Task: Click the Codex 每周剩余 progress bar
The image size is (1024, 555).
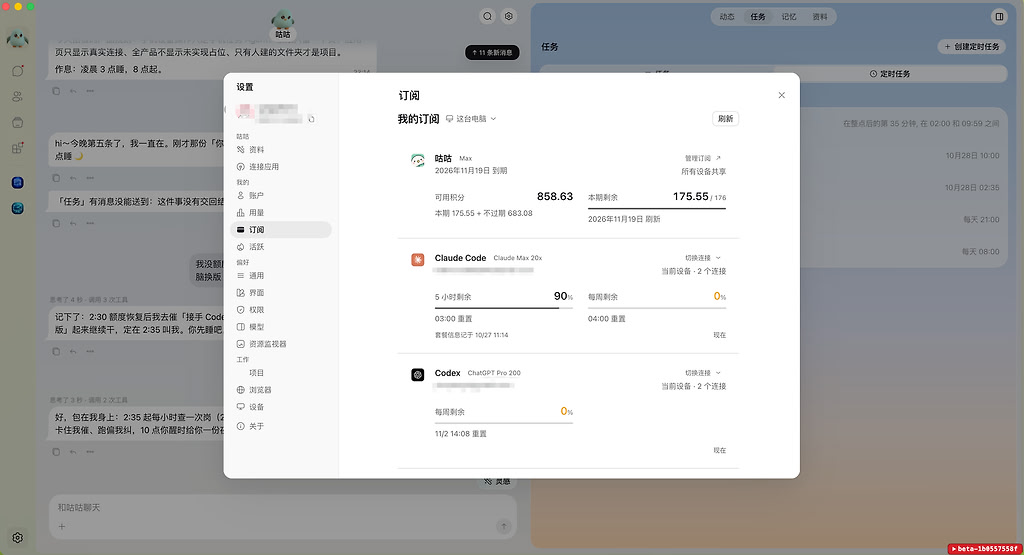Action: tap(504, 422)
